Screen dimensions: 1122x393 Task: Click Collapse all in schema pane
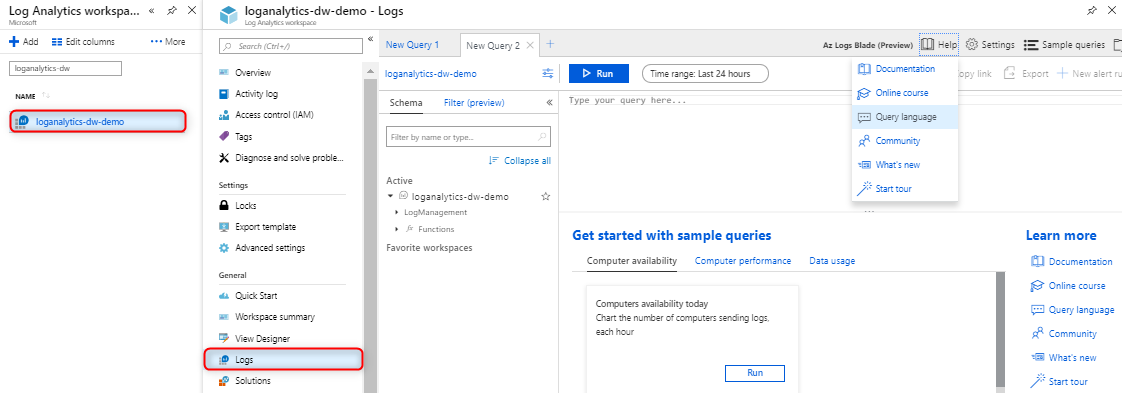coord(519,160)
